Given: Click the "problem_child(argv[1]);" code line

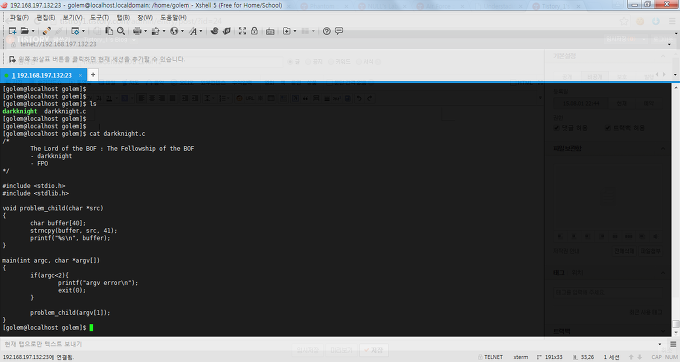Looking at the screenshot, I should [x=70, y=313].
